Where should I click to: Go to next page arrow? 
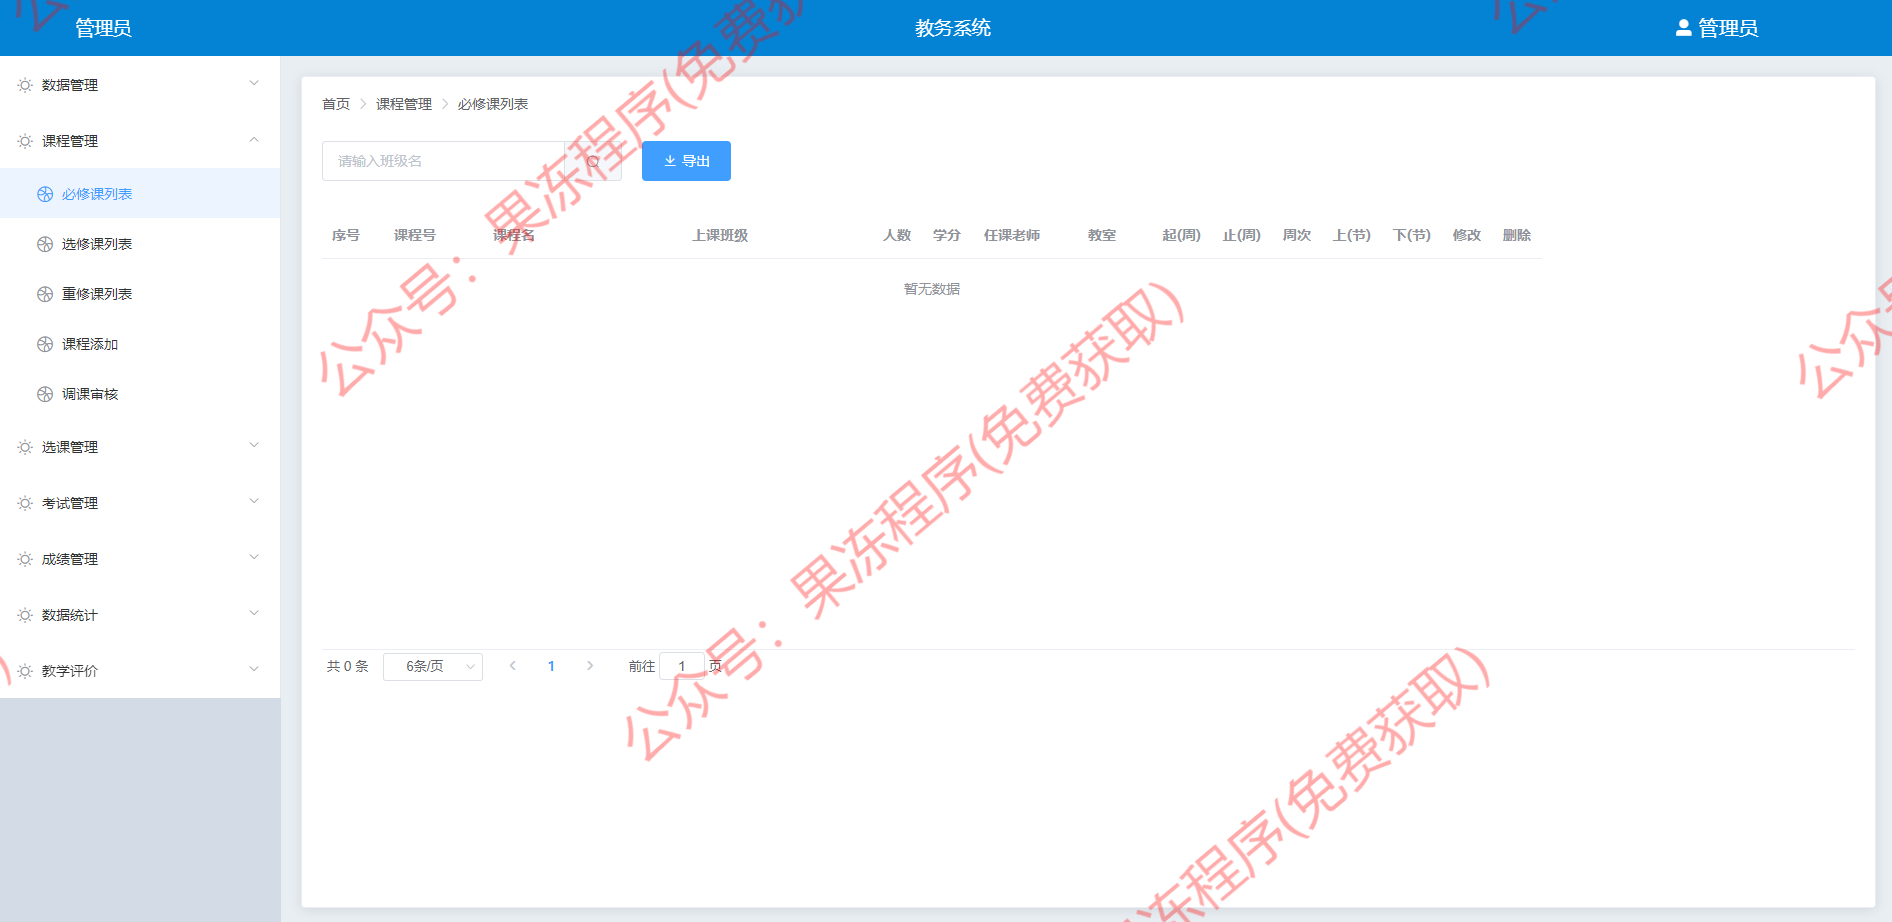click(x=590, y=666)
